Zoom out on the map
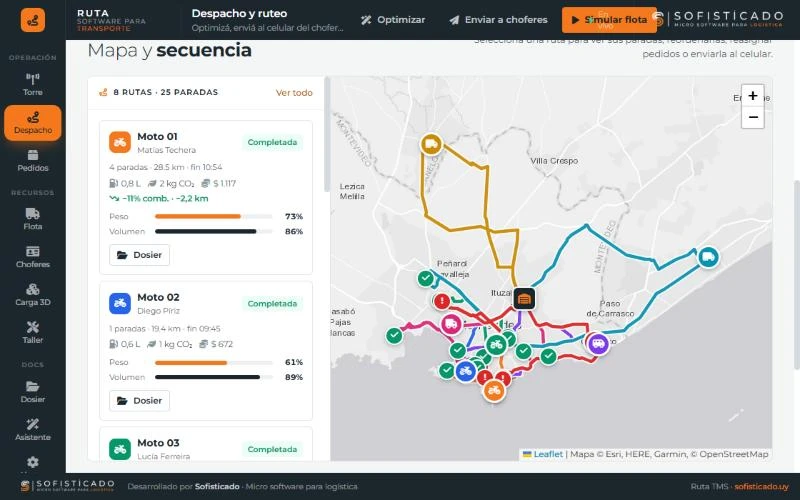Viewport: 800px width, 500px height. pos(753,117)
